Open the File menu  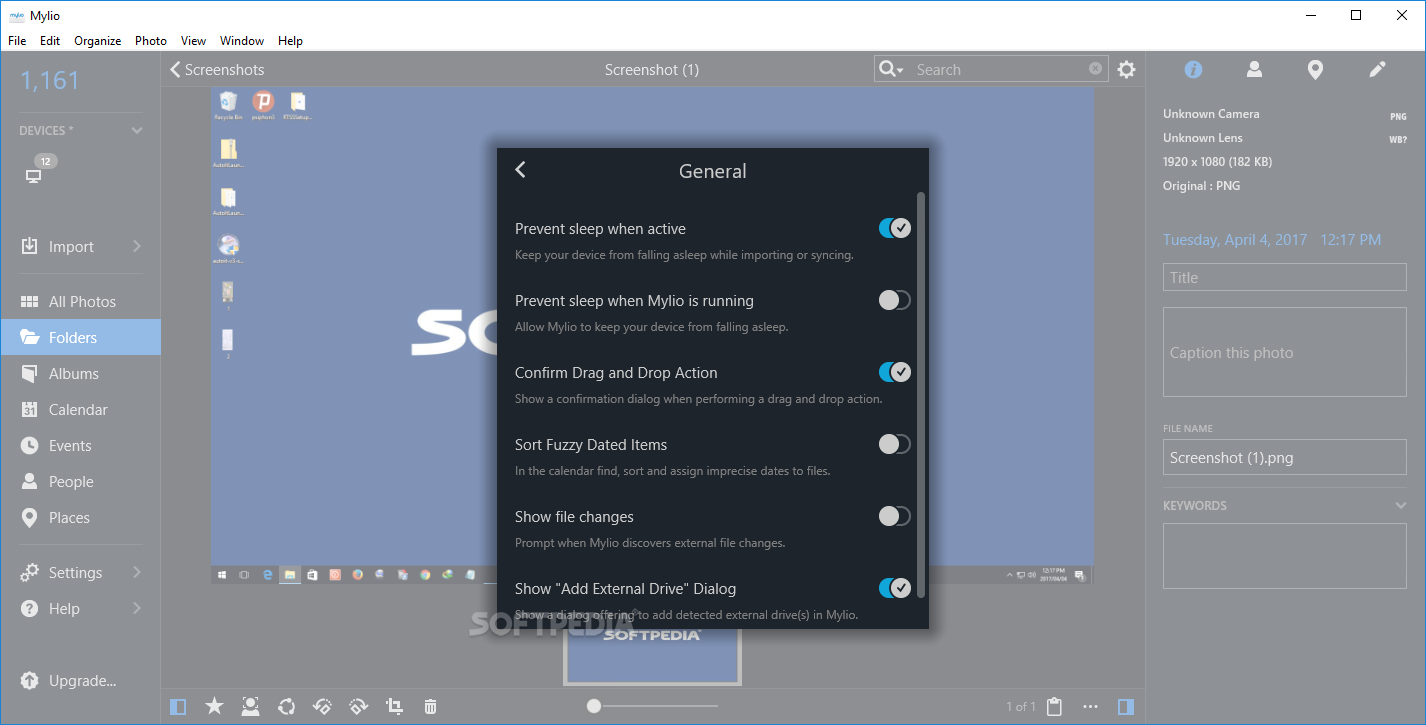(17, 41)
